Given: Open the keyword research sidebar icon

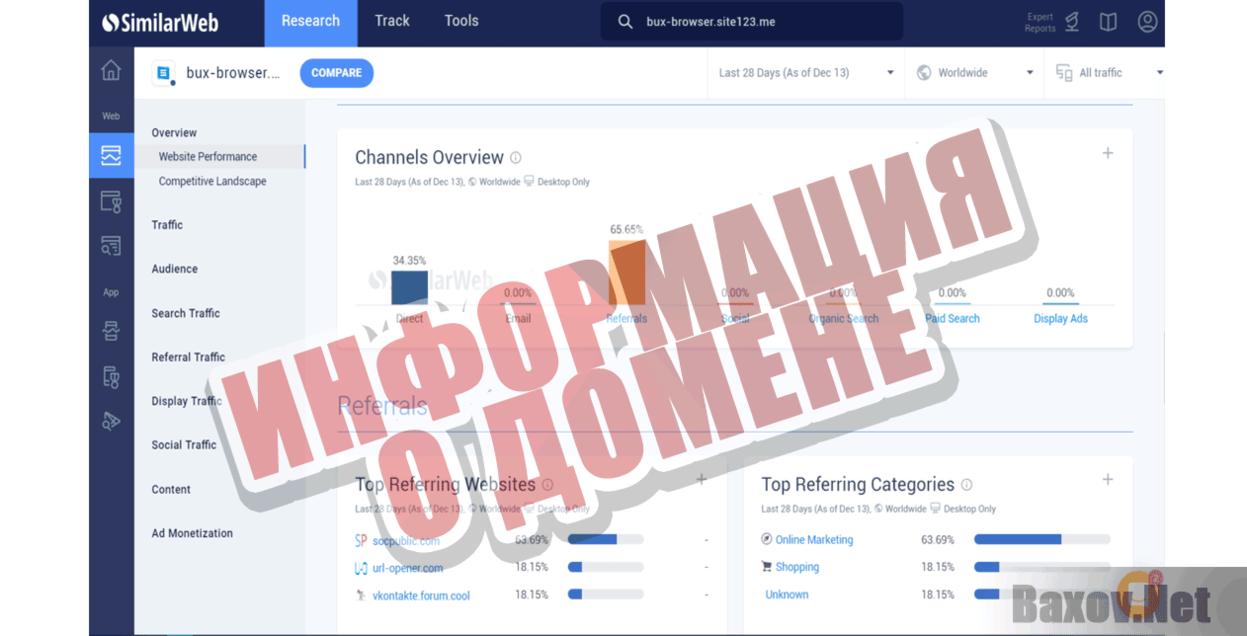Looking at the screenshot, I should [x=111, y=245].
